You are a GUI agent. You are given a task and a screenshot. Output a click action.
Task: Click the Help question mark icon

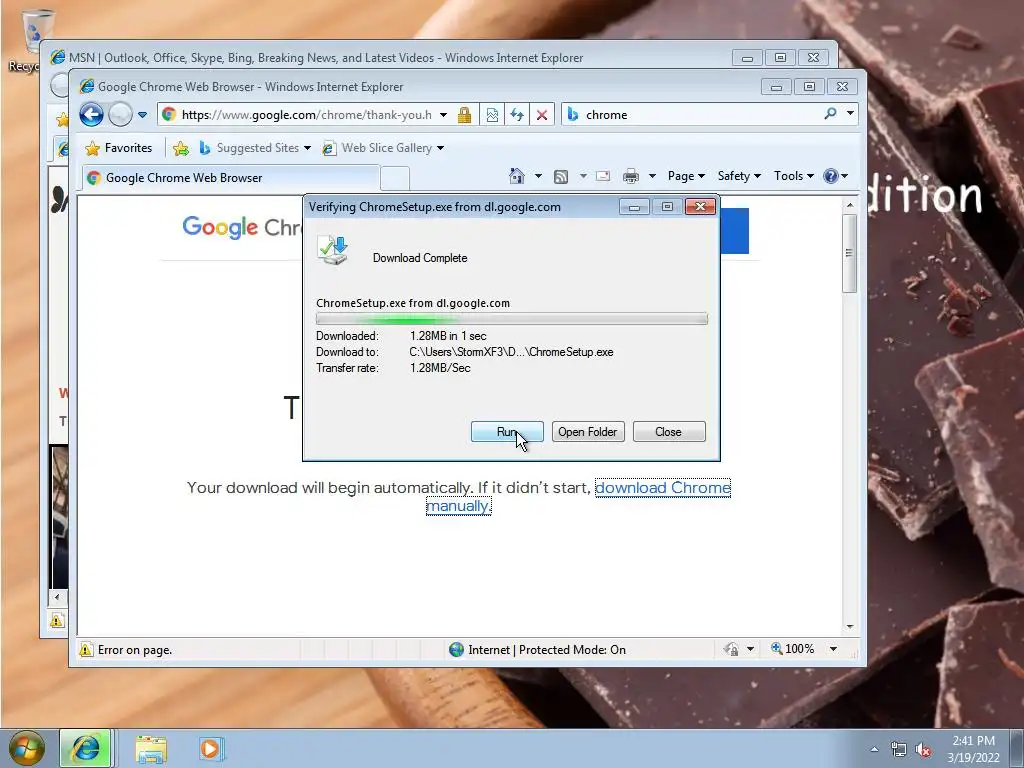tap(831, 176)
